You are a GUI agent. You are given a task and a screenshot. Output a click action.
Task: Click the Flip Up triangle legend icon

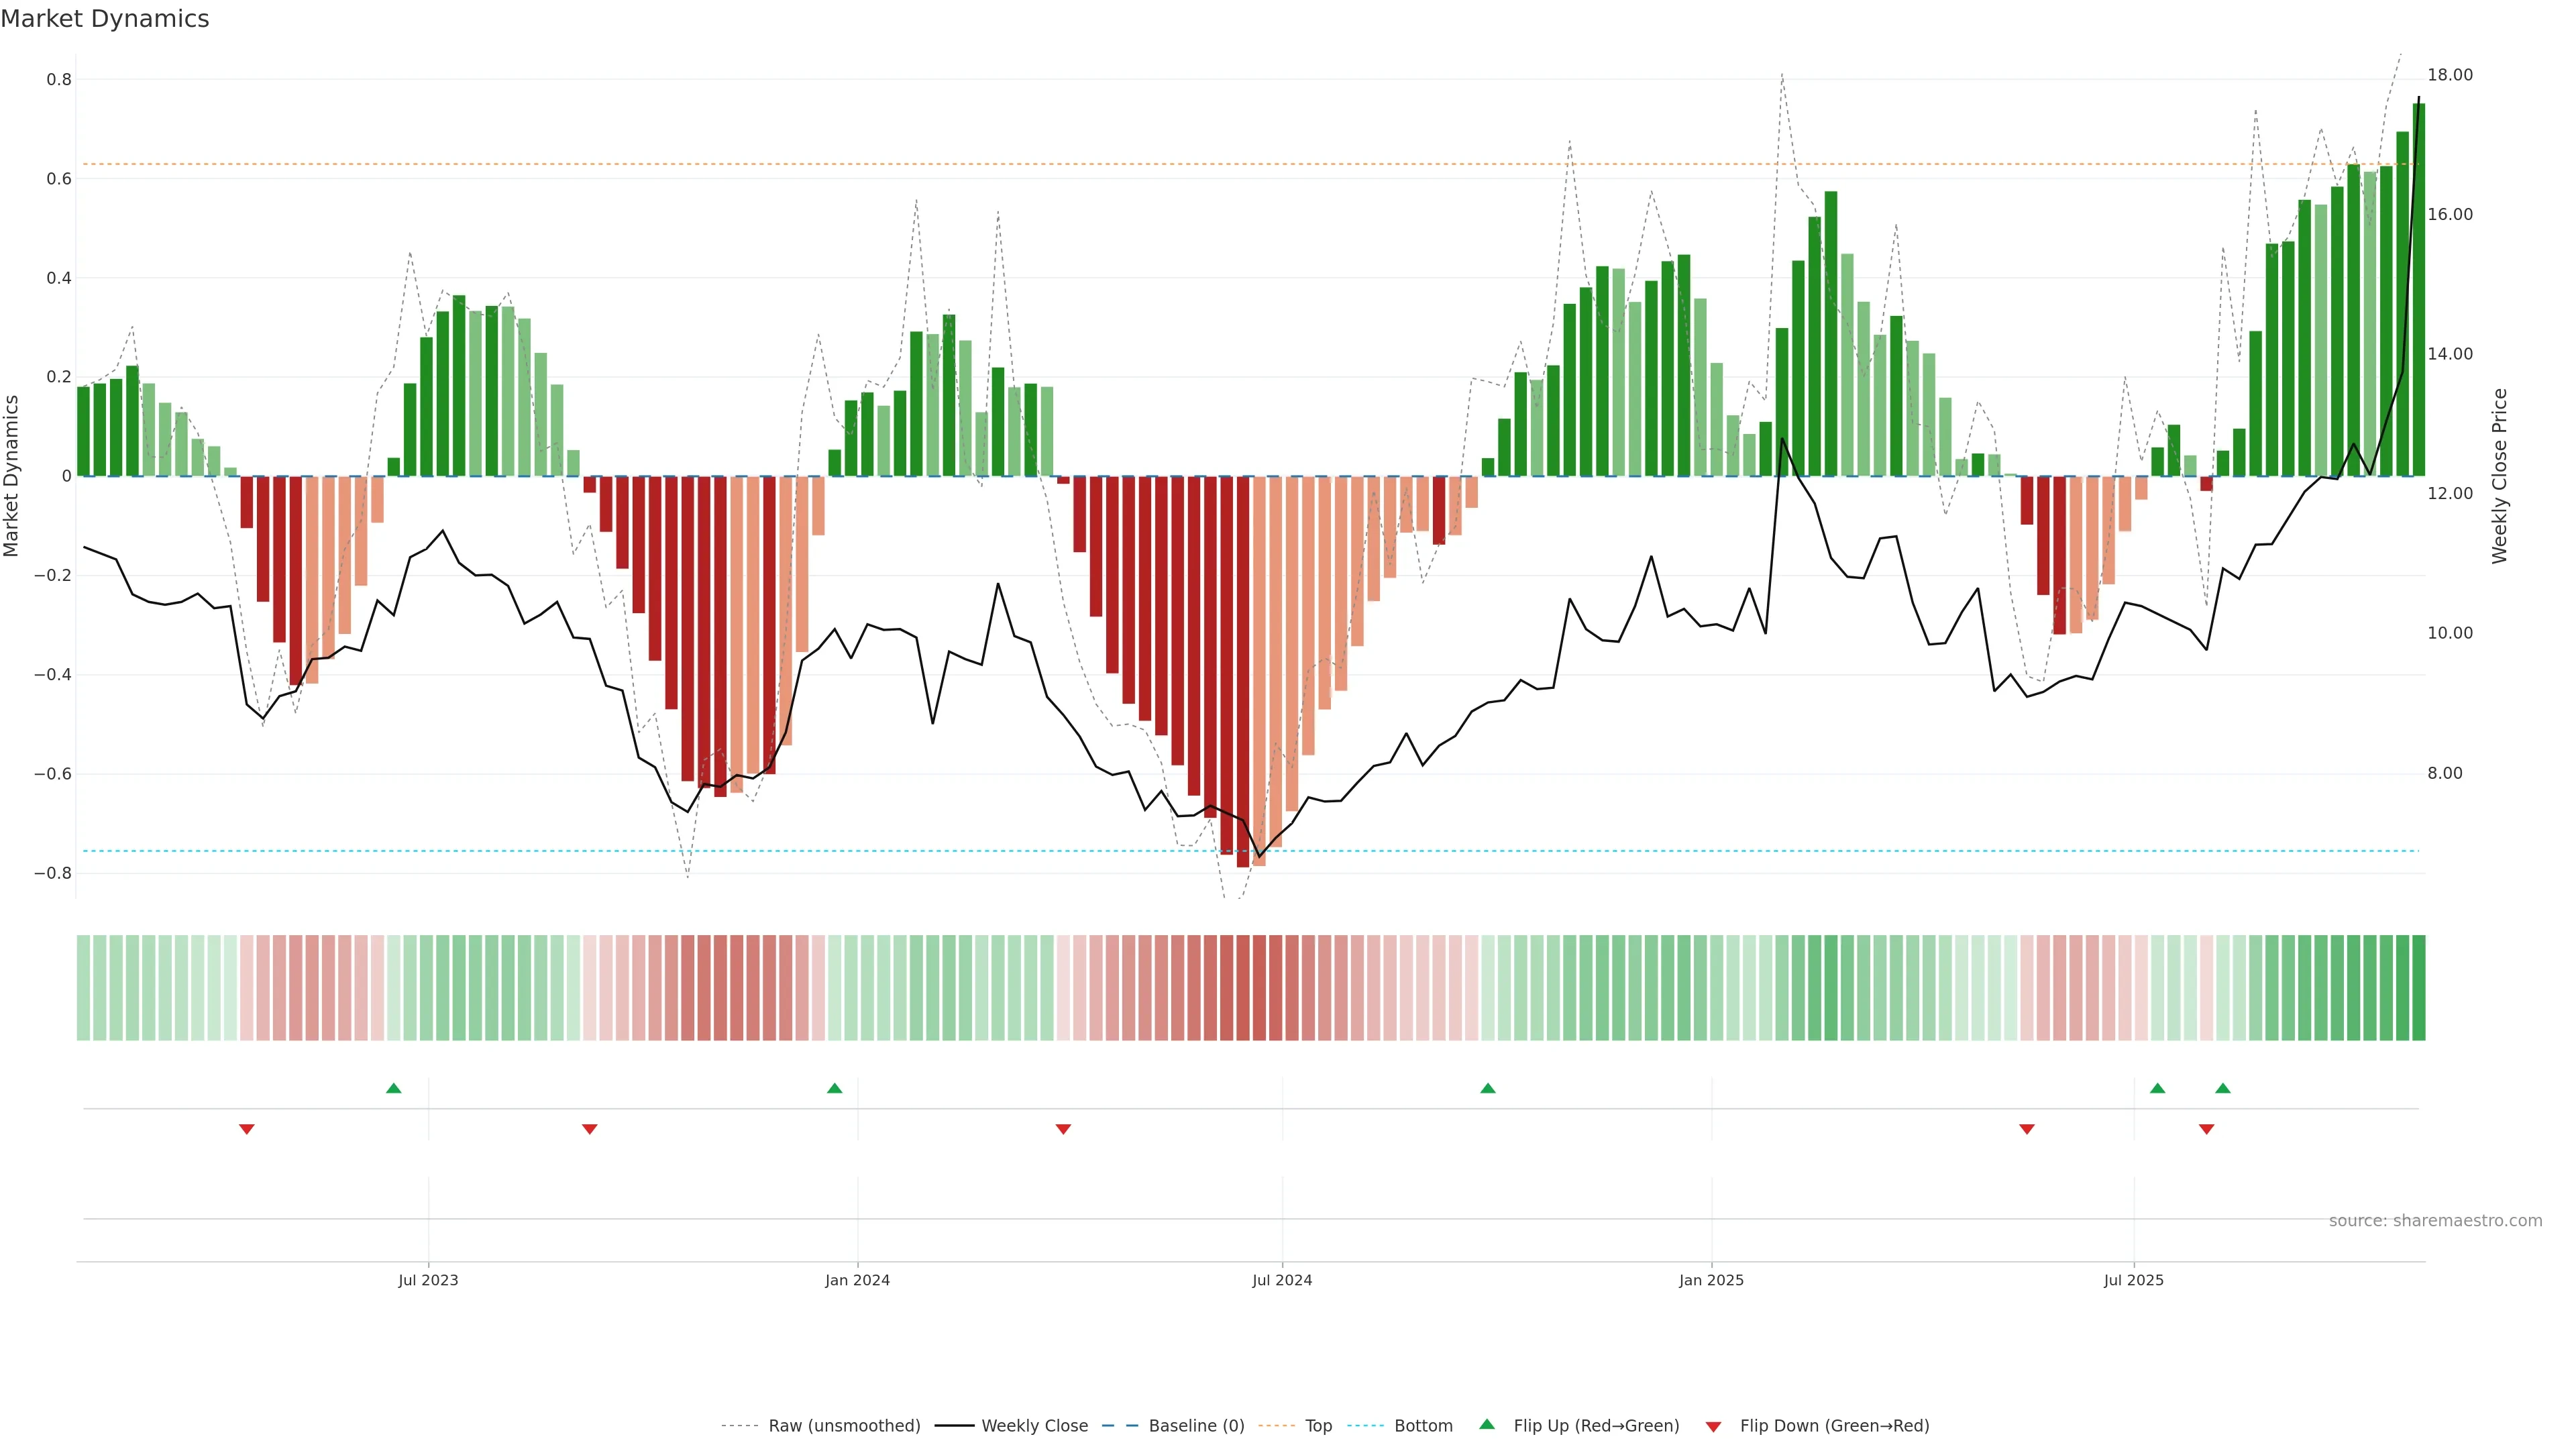click(x=1487, y=1424)
